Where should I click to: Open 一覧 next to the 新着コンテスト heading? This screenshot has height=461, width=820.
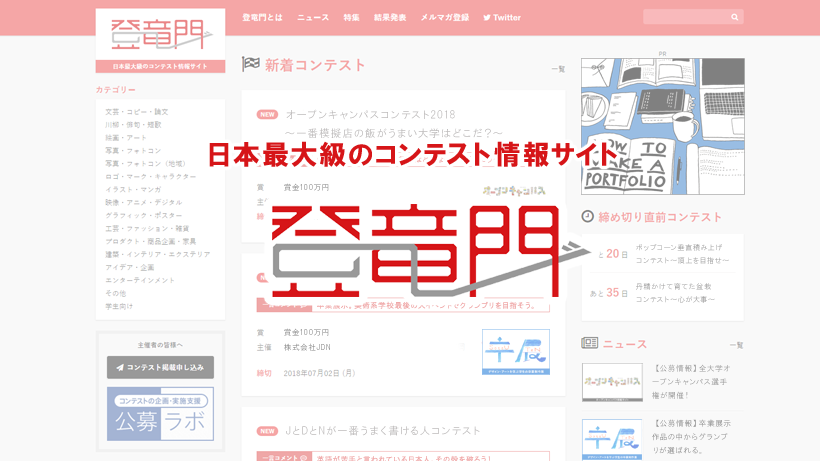558,69
